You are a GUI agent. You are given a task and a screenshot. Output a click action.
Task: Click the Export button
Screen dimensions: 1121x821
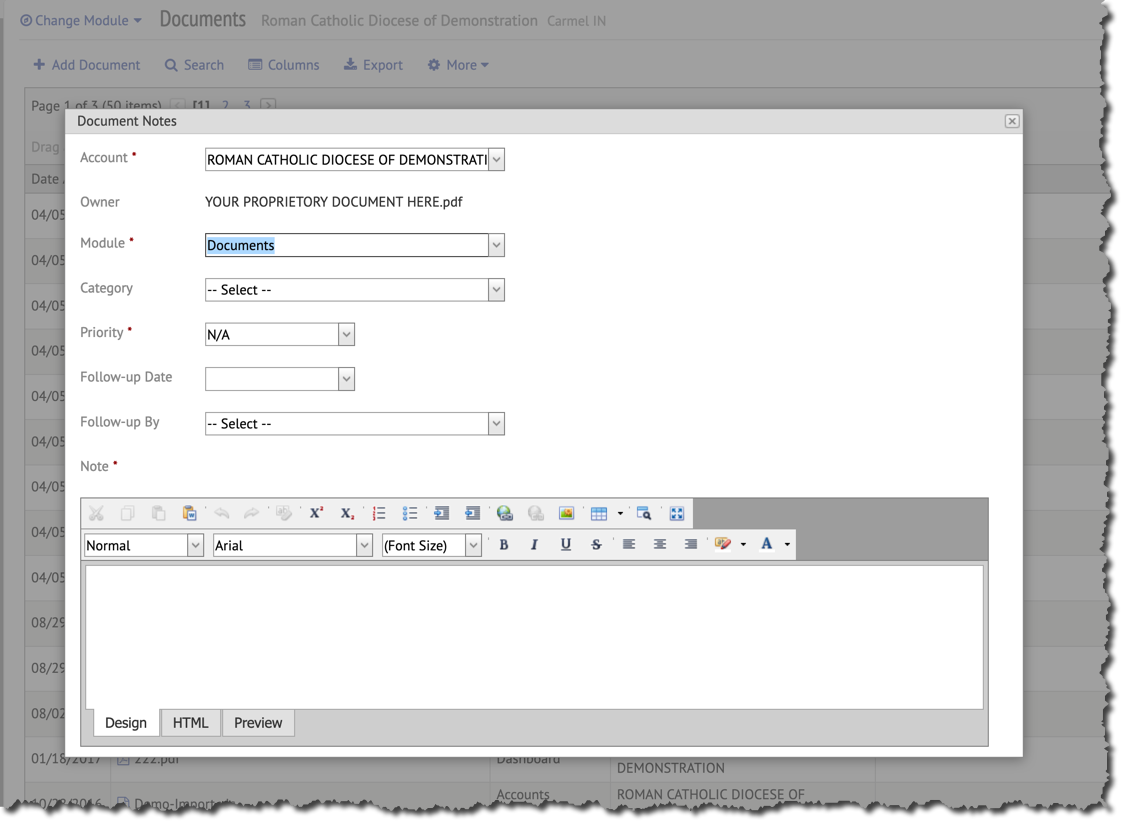click(373, 65)
